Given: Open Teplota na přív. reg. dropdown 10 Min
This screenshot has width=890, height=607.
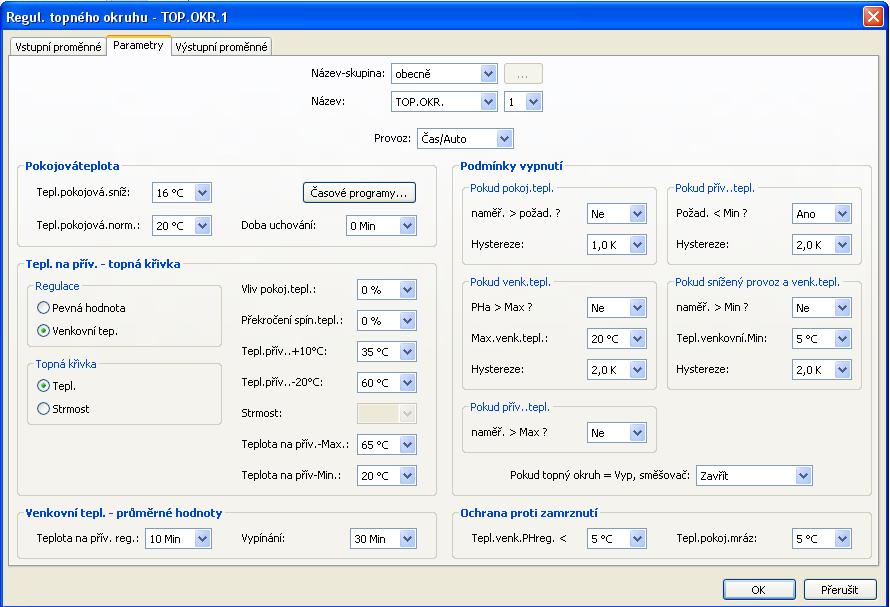Looking at the screenshot, I should pos(178,539).
